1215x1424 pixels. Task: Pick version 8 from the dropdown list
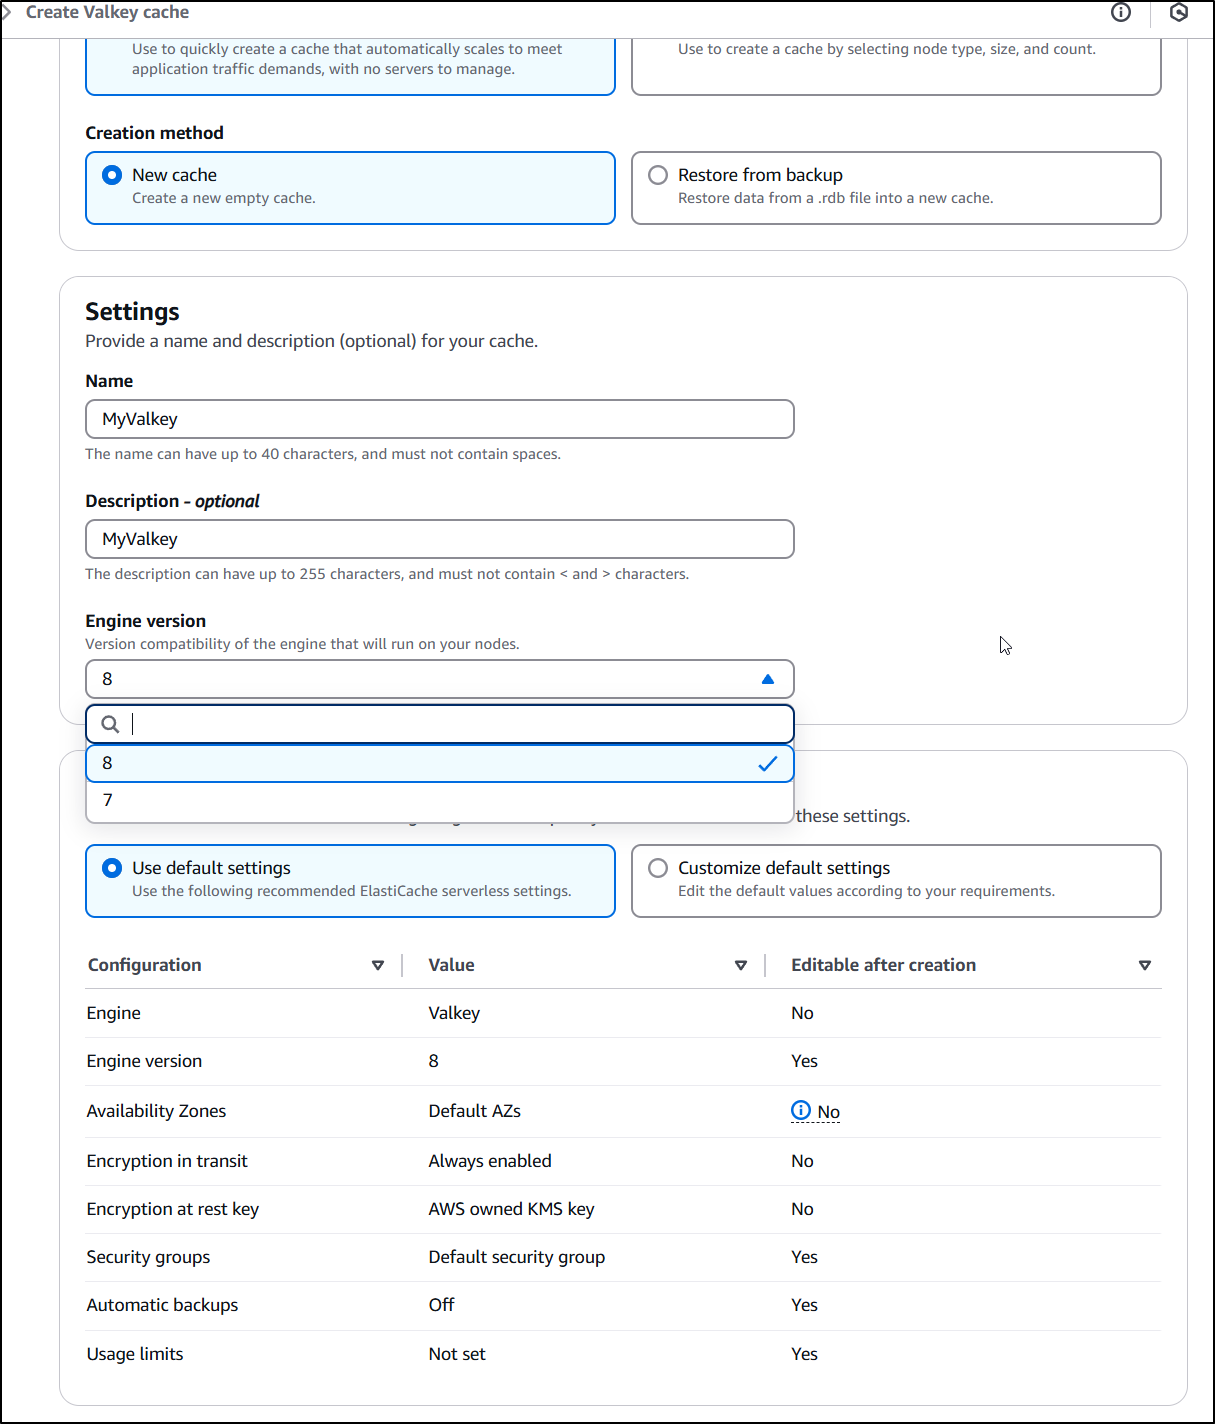tap(440, 763)
